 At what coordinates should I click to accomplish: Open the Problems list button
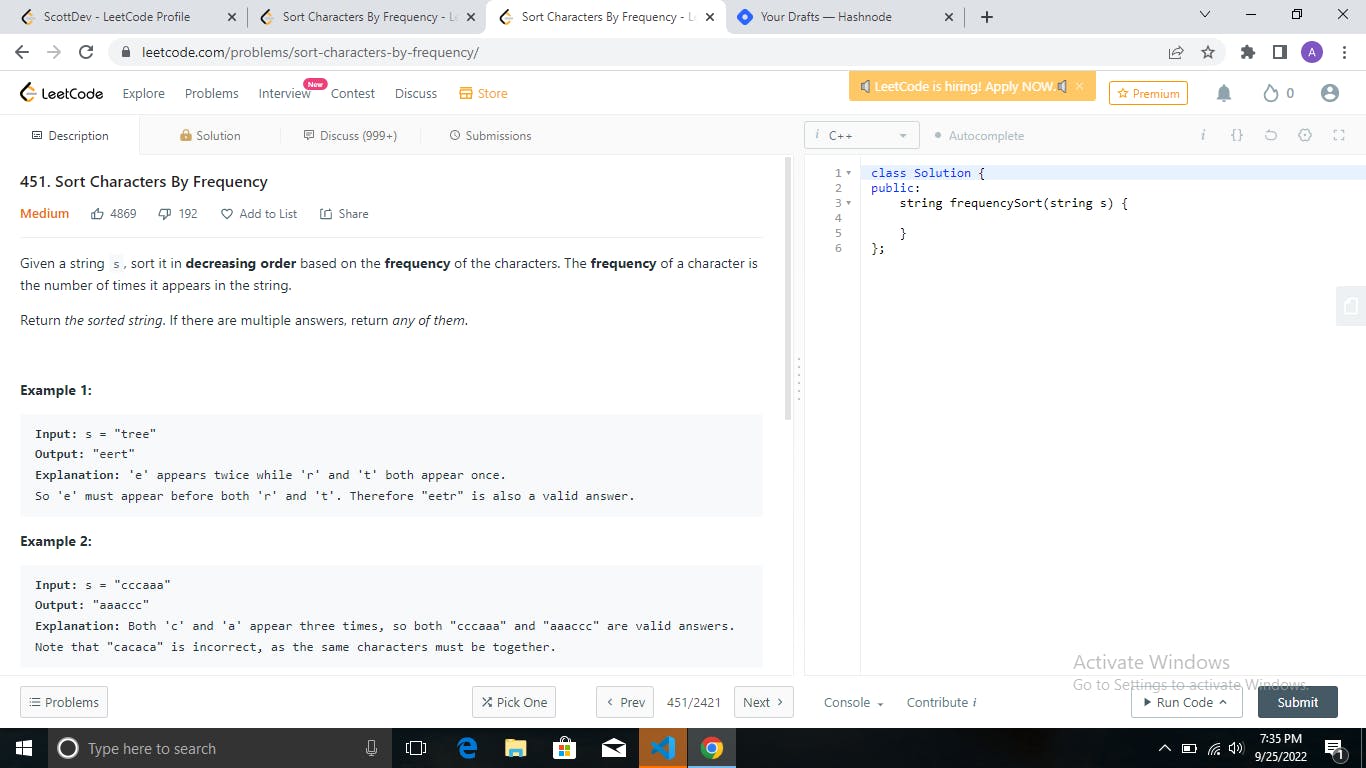coord(64,702)
